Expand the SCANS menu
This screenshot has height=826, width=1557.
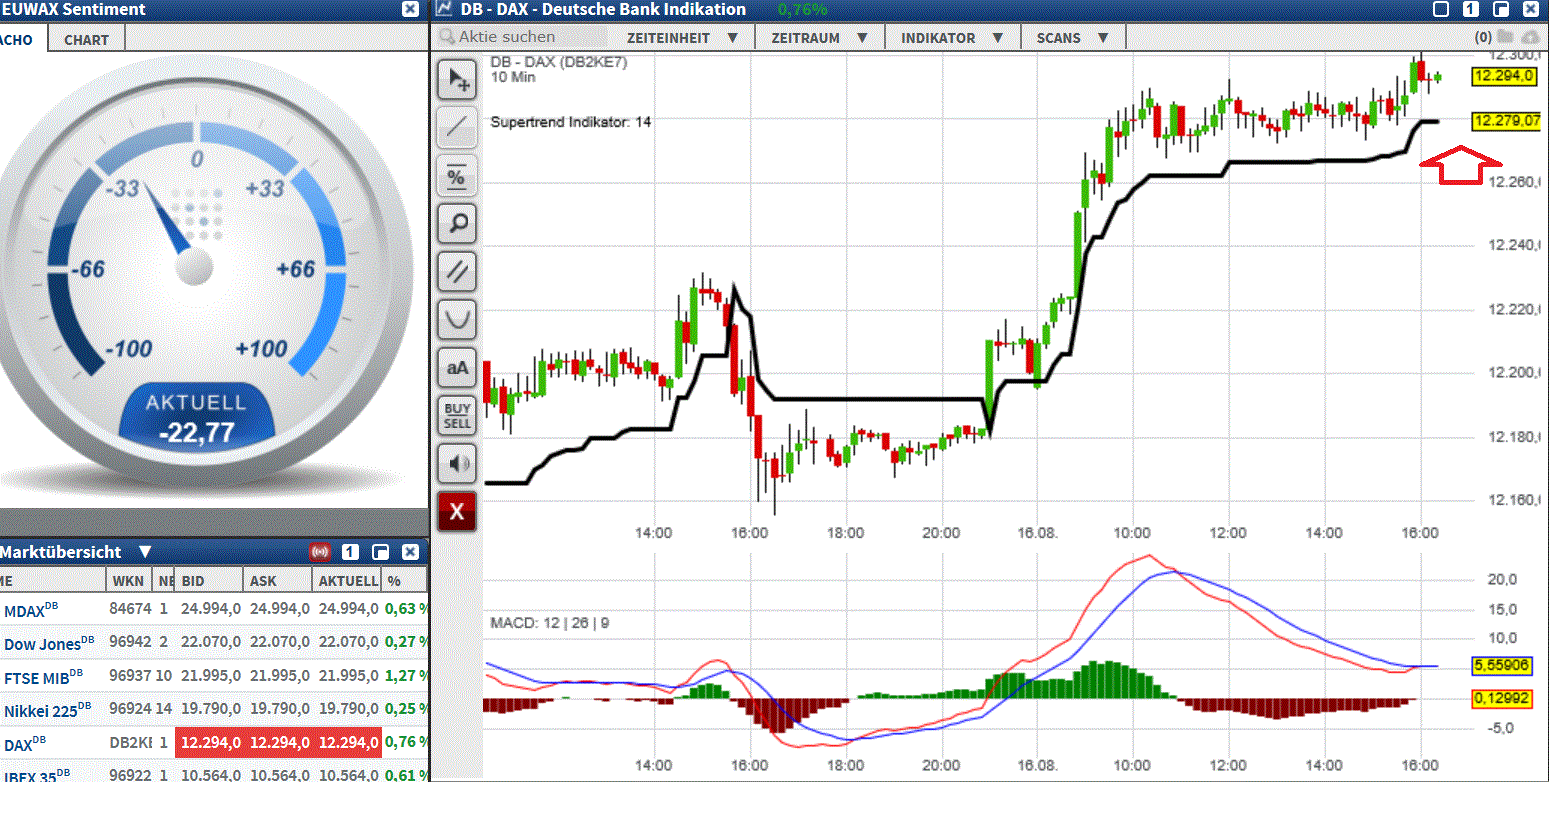tap(1073, 37)
